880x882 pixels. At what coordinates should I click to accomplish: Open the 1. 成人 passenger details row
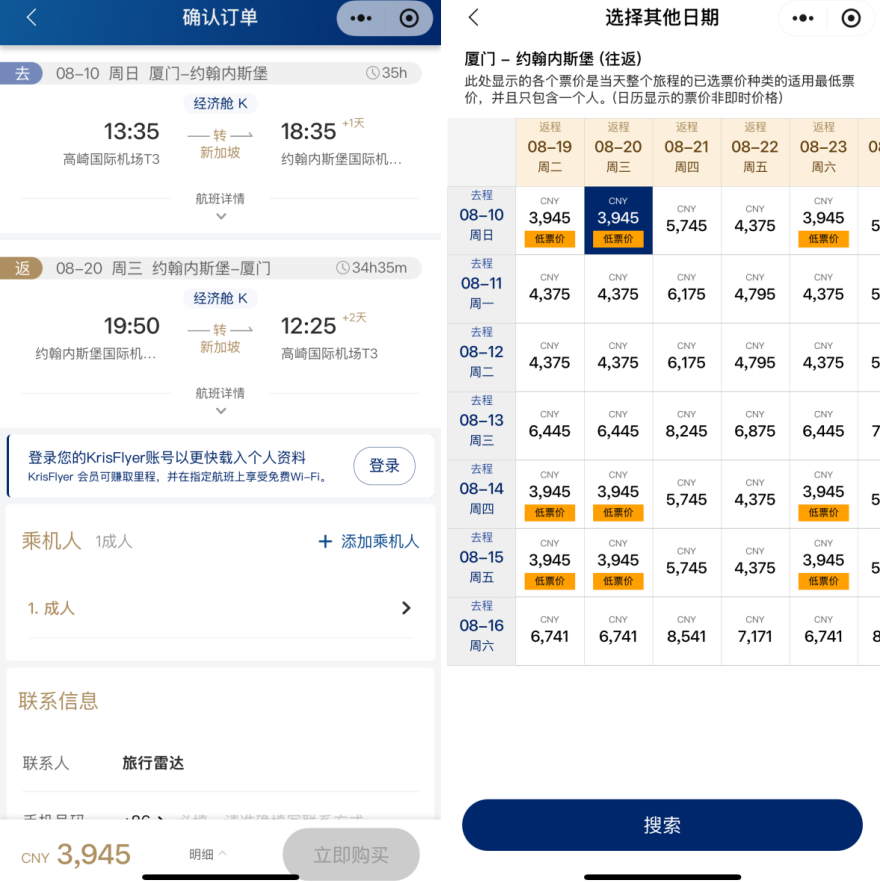click(x=220, y=607)
